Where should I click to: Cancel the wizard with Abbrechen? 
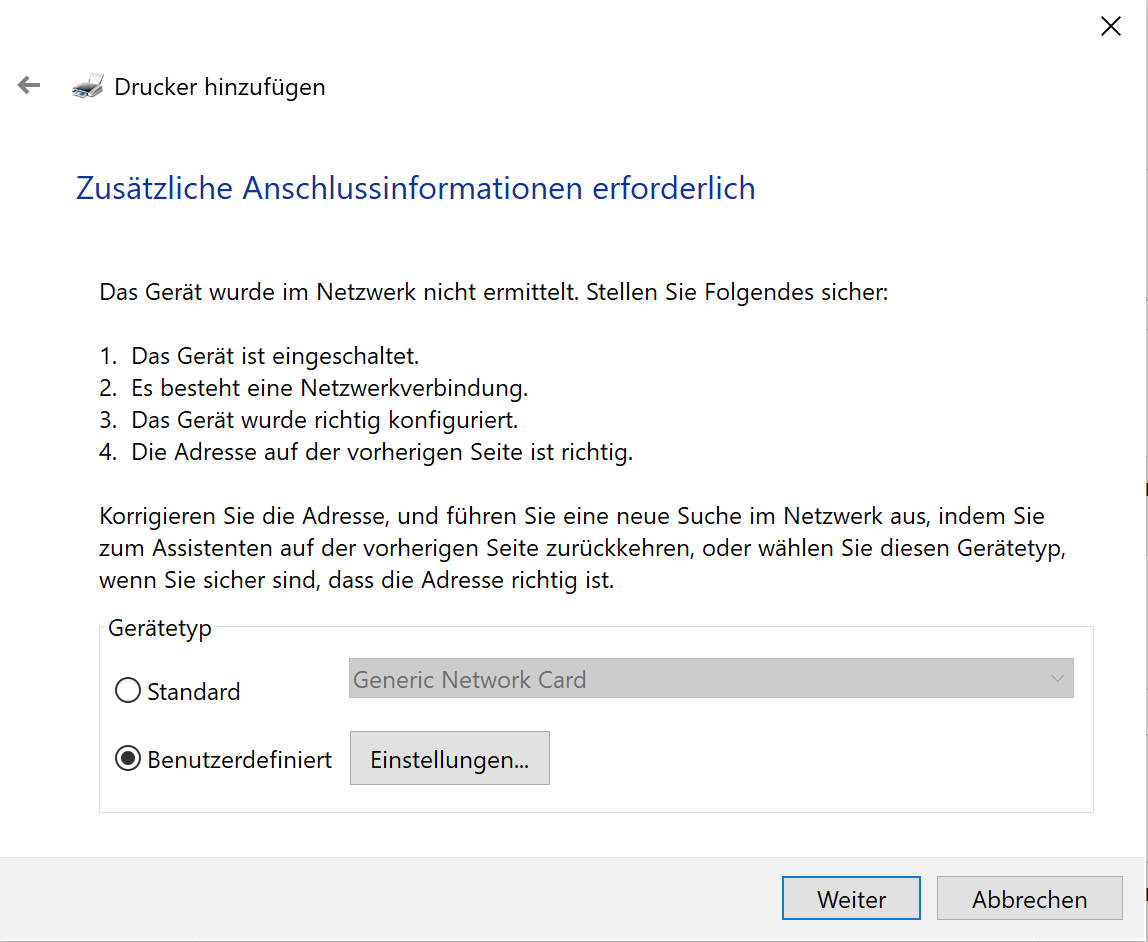[1029, 899]
